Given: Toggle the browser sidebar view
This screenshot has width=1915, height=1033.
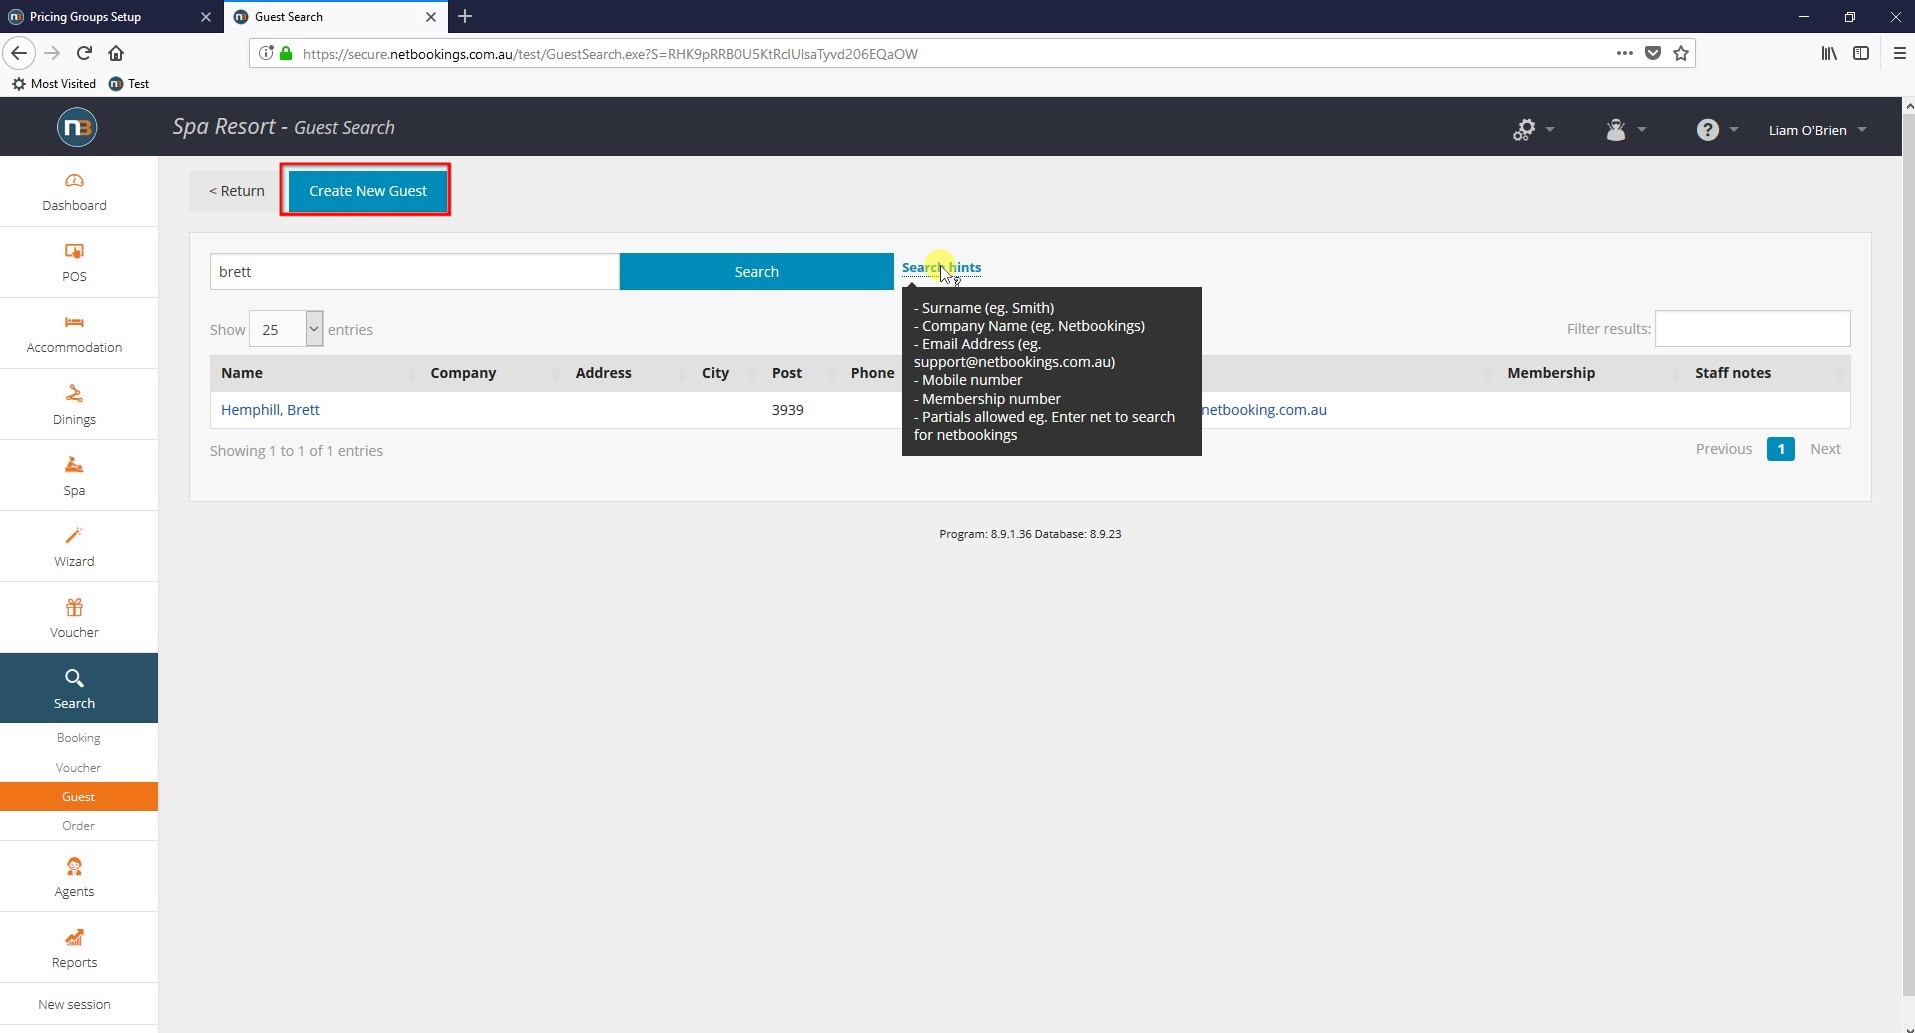Looking at the screenshot, I should pos(1861,53).
